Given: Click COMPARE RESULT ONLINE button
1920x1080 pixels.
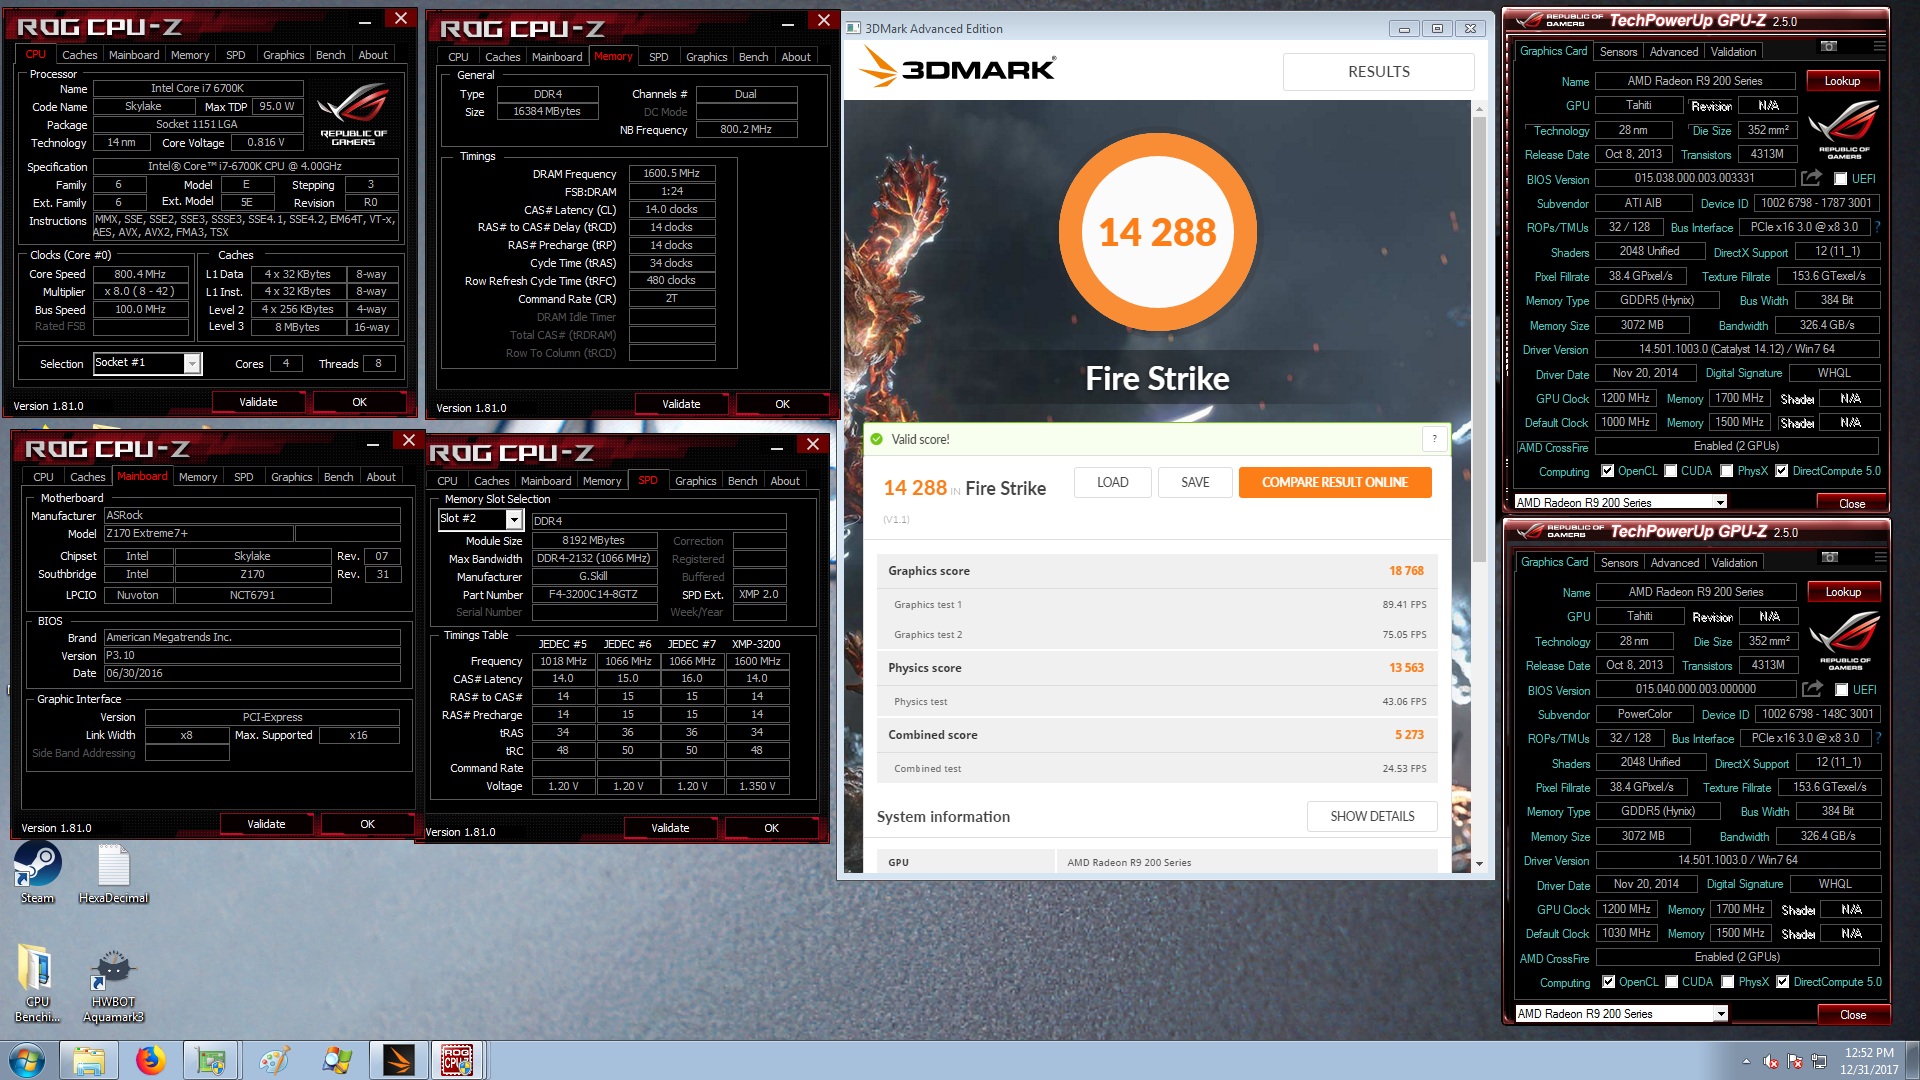Looking at the screenshot, I should click(1334, 482).
